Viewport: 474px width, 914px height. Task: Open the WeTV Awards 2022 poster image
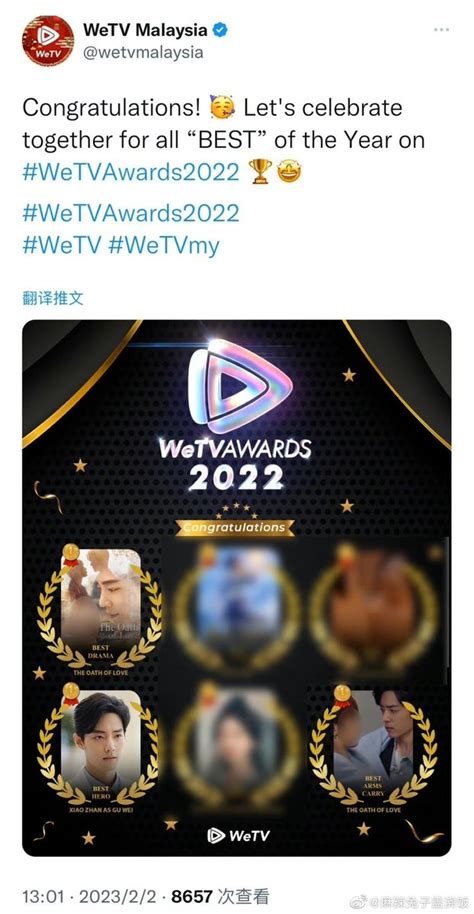coord(237,588)
